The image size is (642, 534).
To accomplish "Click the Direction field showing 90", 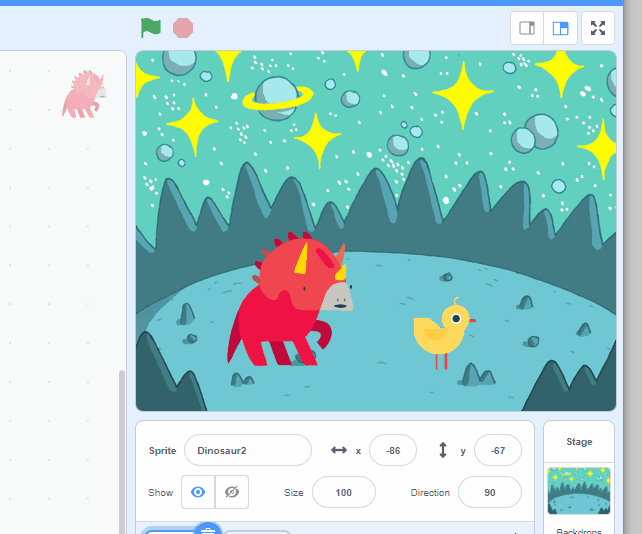I will [490, 492].
